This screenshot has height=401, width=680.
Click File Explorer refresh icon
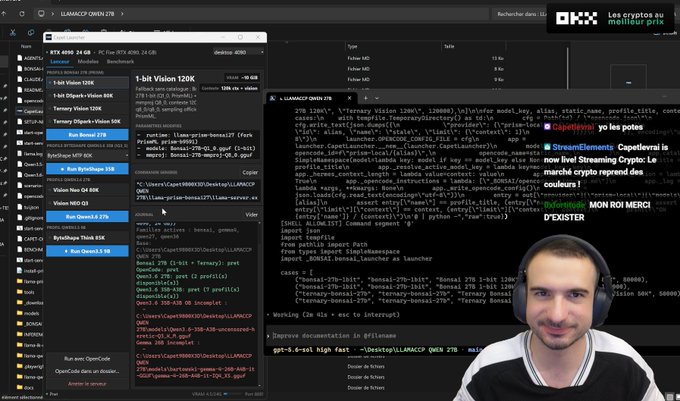click(22, 14)
